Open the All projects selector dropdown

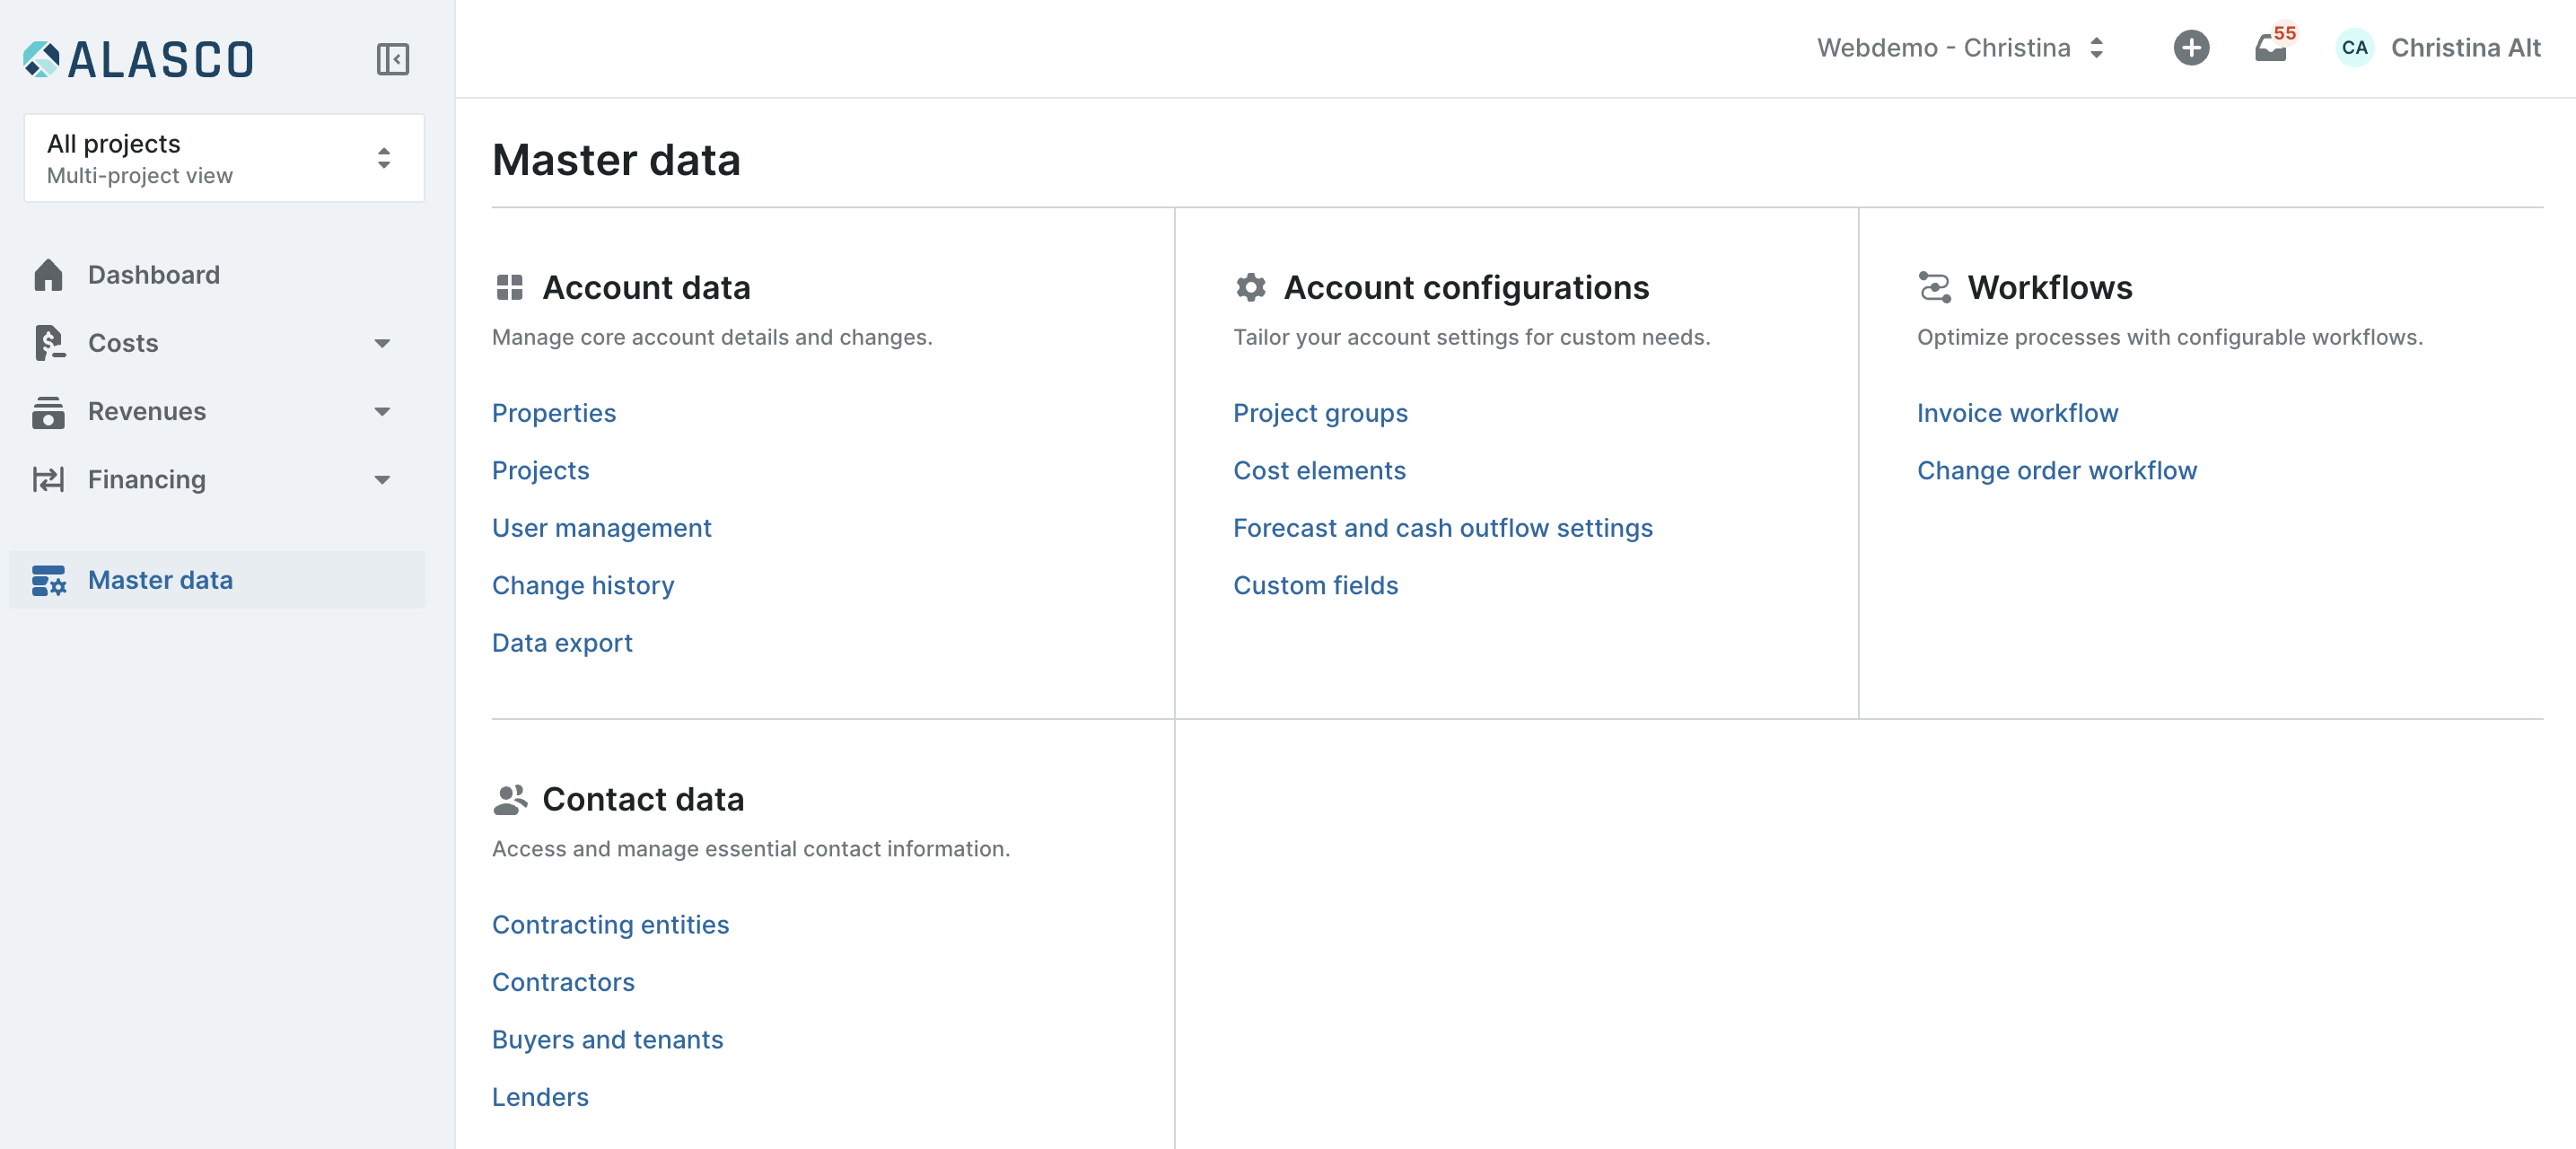click(x=224, y=158)
